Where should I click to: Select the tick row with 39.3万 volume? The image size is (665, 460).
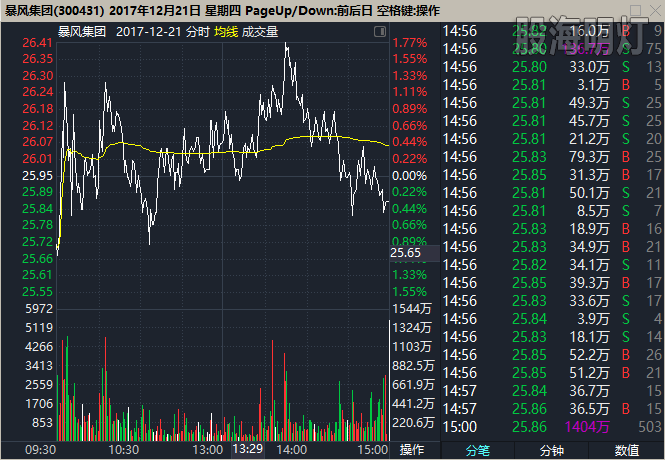[552, 283]
